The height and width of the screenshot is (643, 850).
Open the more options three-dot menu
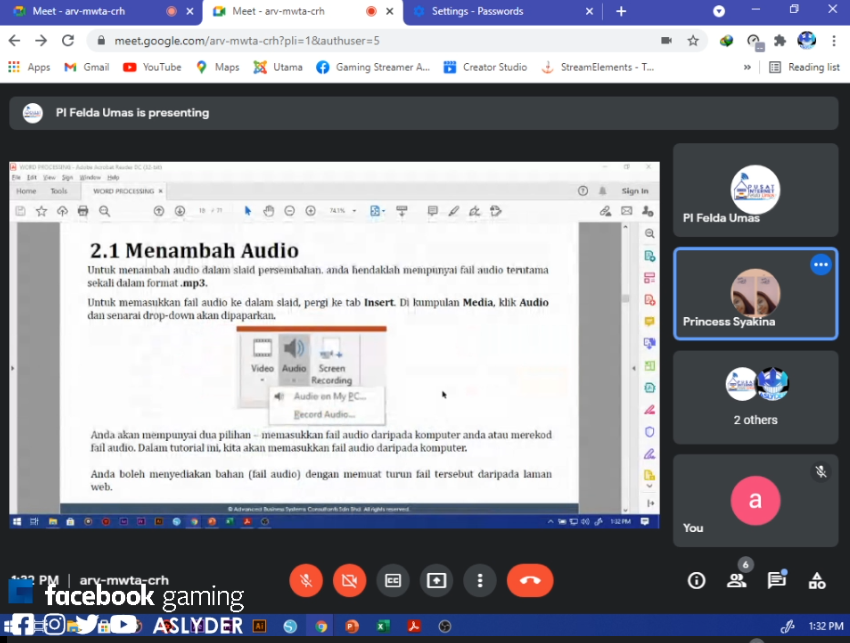(x=480, y=580)
